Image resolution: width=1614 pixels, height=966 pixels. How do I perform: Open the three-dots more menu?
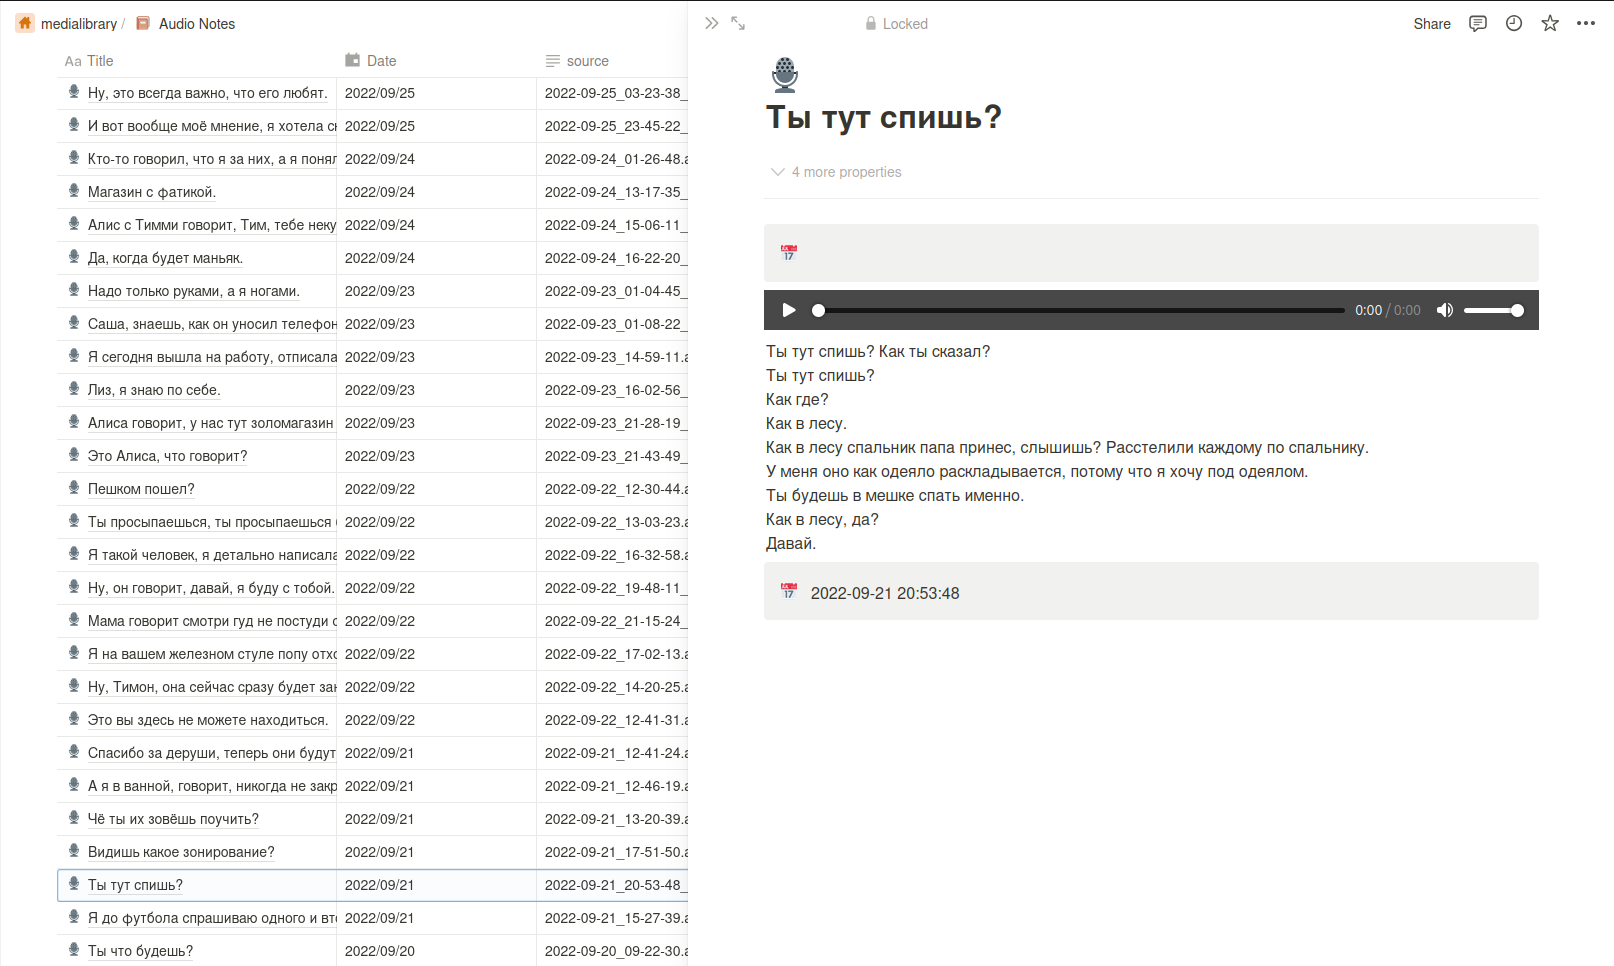pos(1586,23)
